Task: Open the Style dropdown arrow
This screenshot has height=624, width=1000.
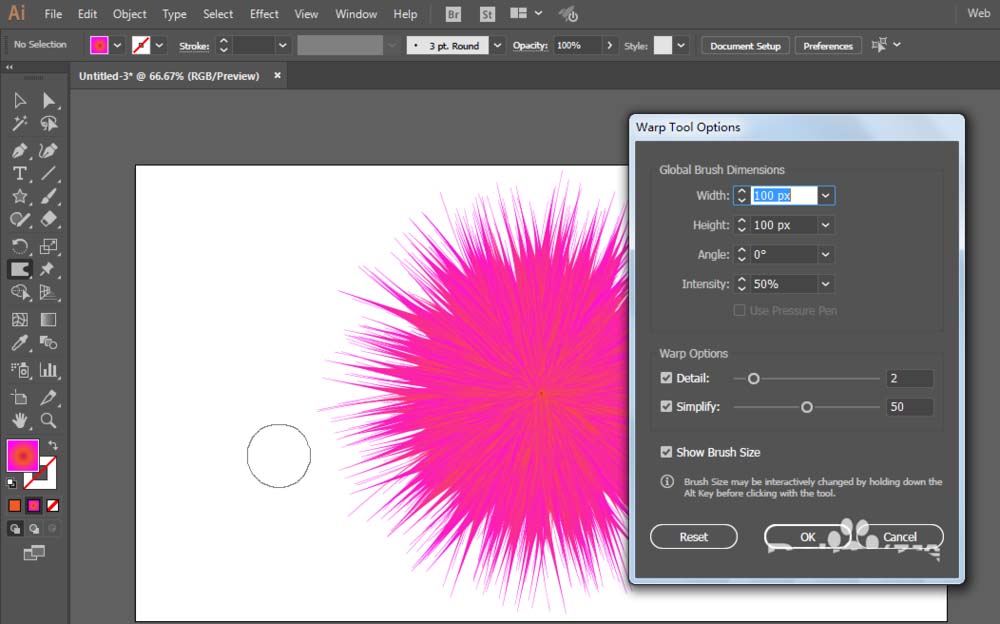Action: point(681,45)
